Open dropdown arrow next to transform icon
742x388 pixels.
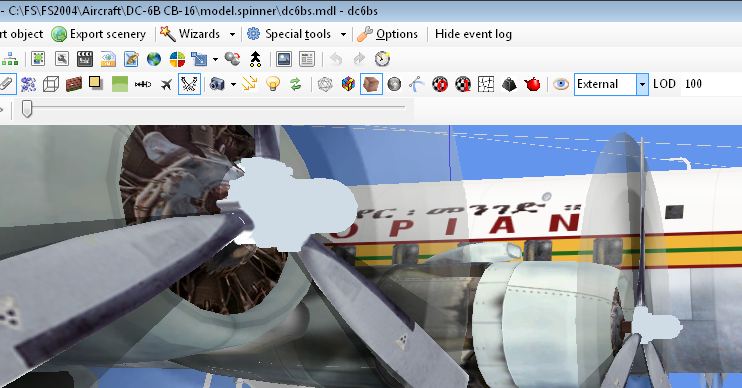pyautogui.click(x=215, y=60)
